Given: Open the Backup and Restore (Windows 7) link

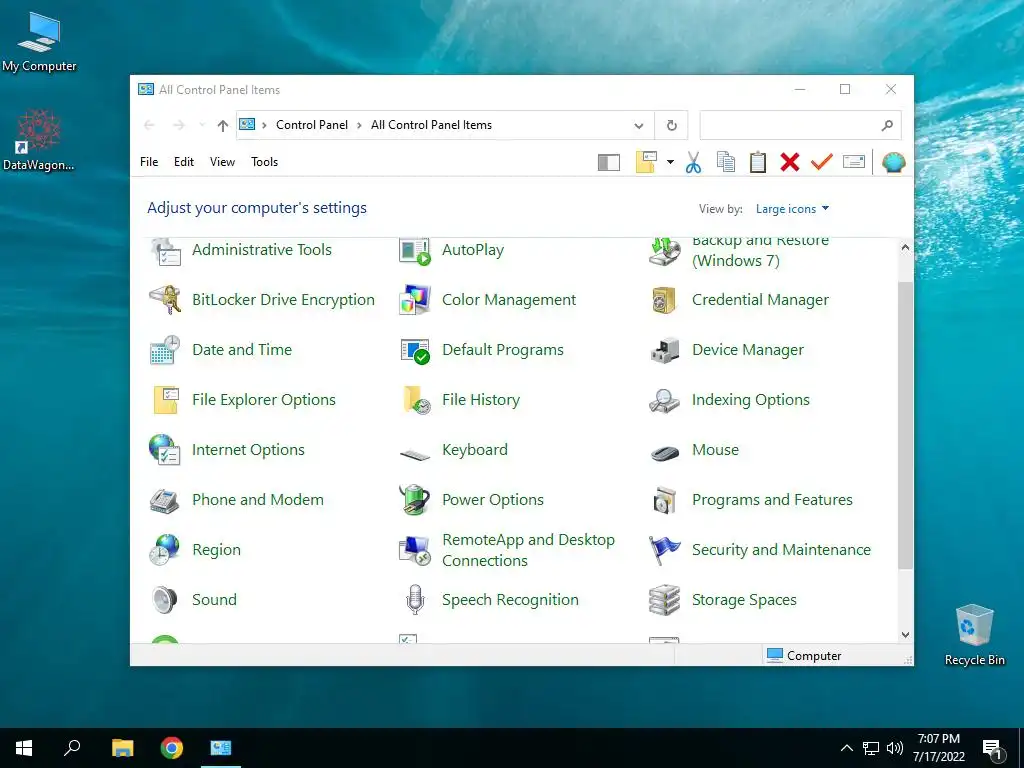Looking at the screenshot, I should point(760,251).
